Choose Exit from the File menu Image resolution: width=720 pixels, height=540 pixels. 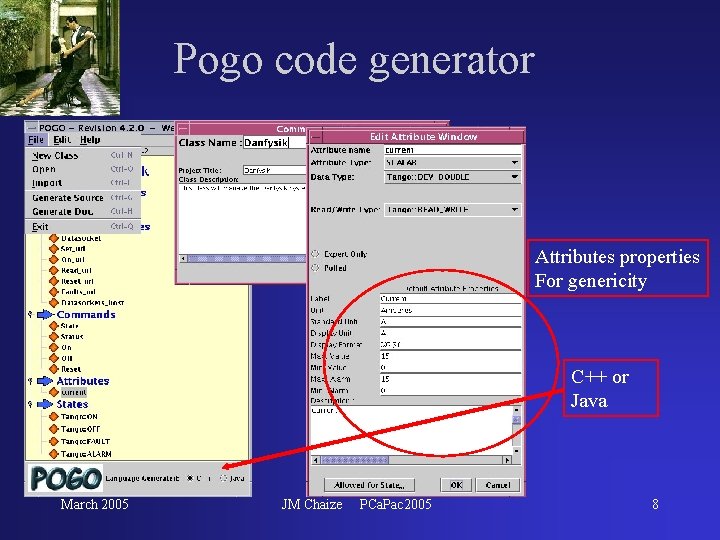(83, 226)
